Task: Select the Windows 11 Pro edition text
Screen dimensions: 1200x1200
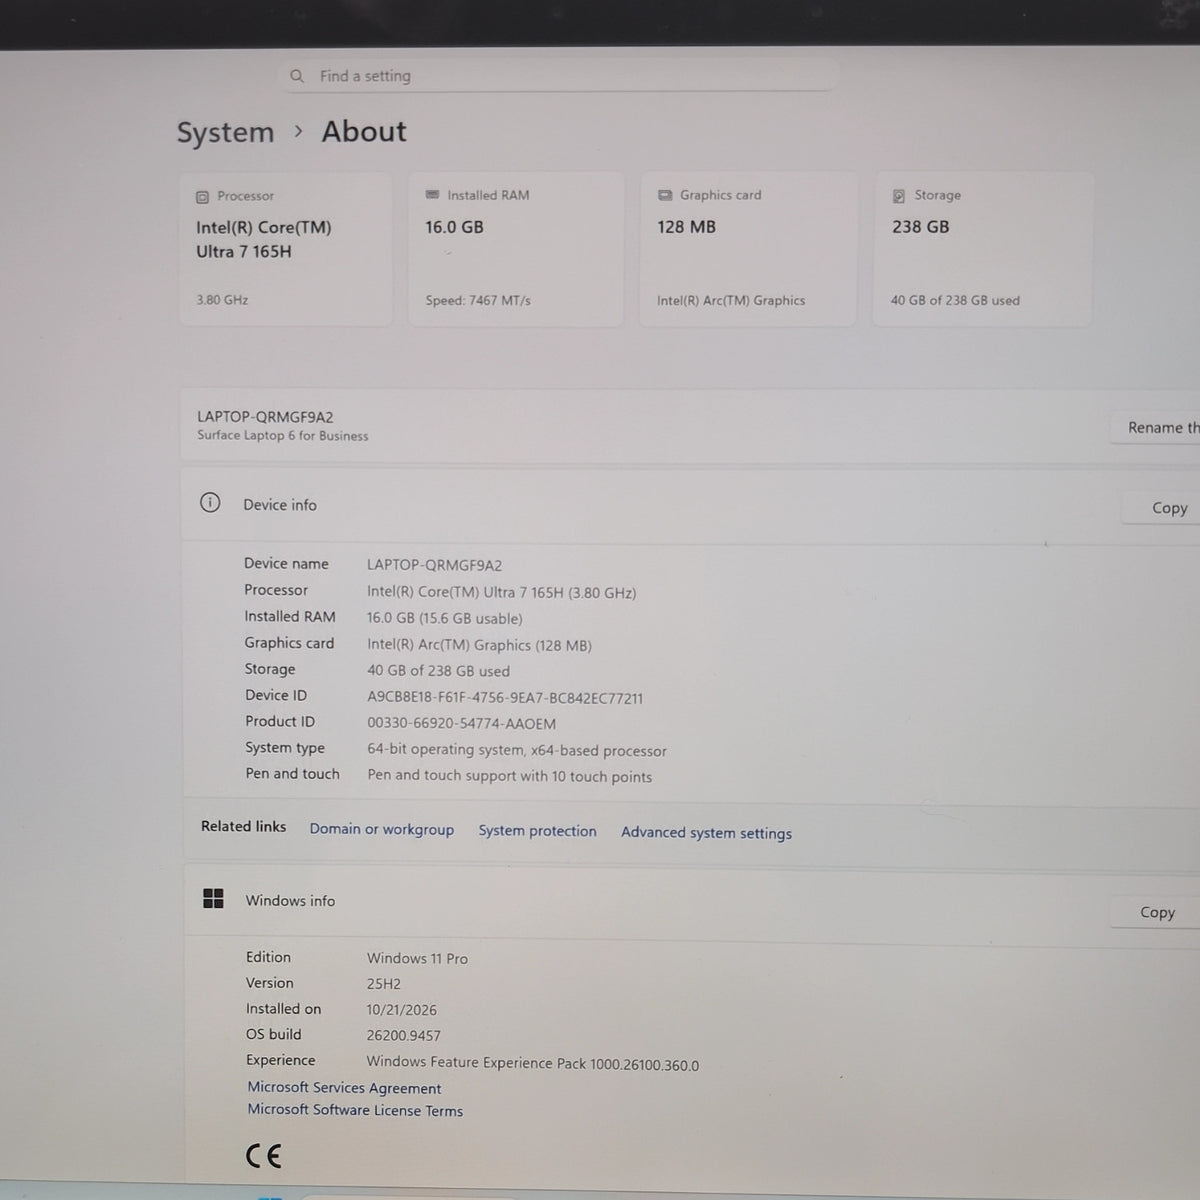Action: point(417,958)
